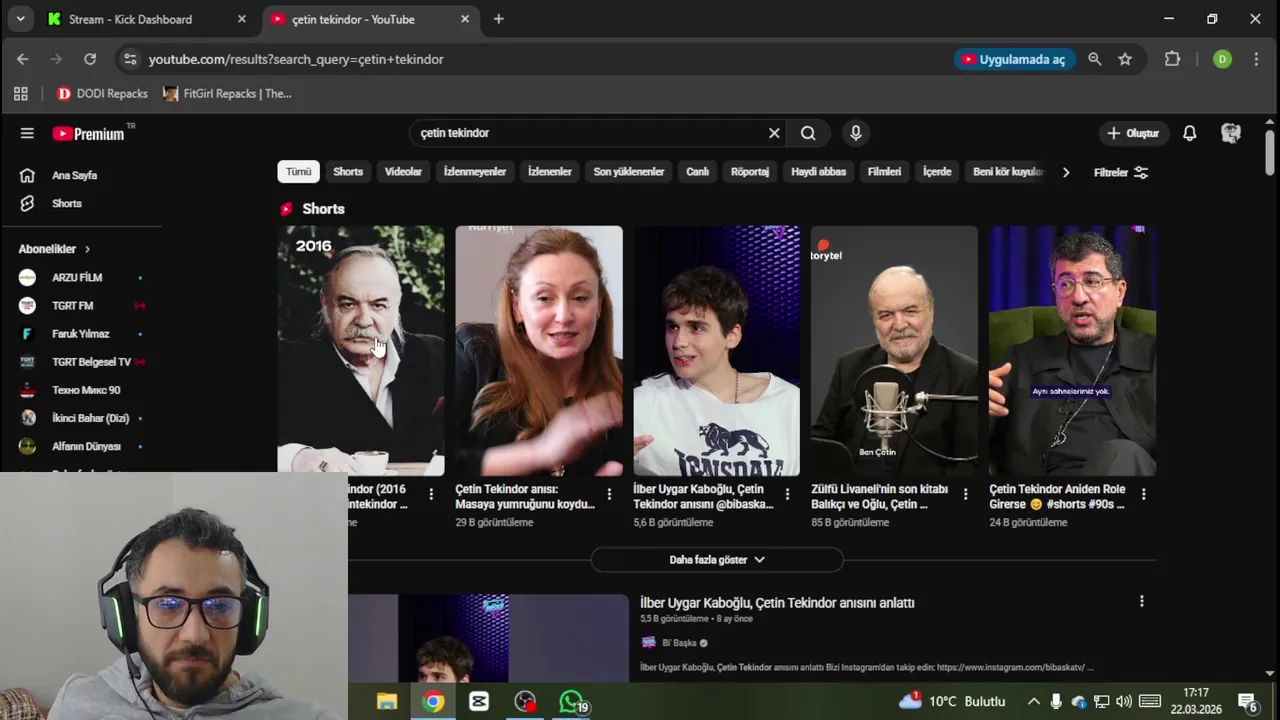Image resolution: width=1280 pixels, height=720 pixels.
Task: Open the Masaya yumruğunu koydu short thumbnail
Action: pos(539,350)
